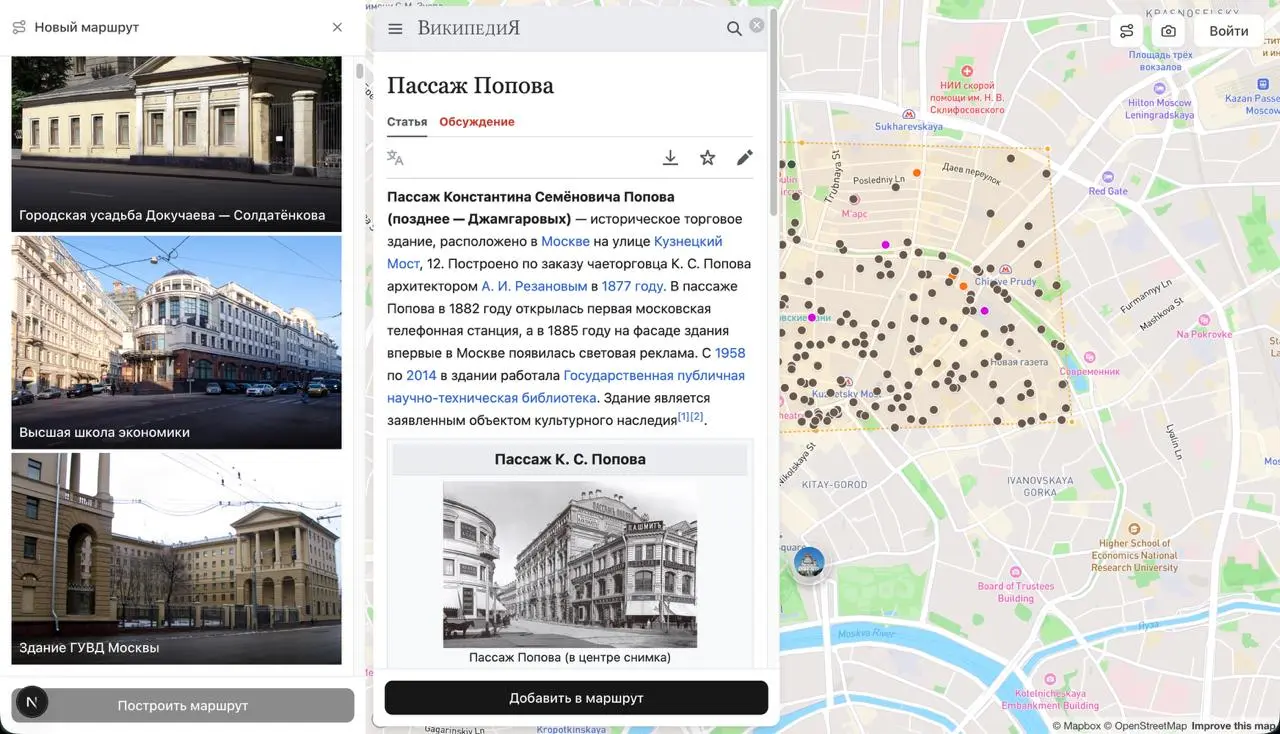
Task: Close the Wikipedia article panel
Action: pyautogui.click(x=757, y=25)
